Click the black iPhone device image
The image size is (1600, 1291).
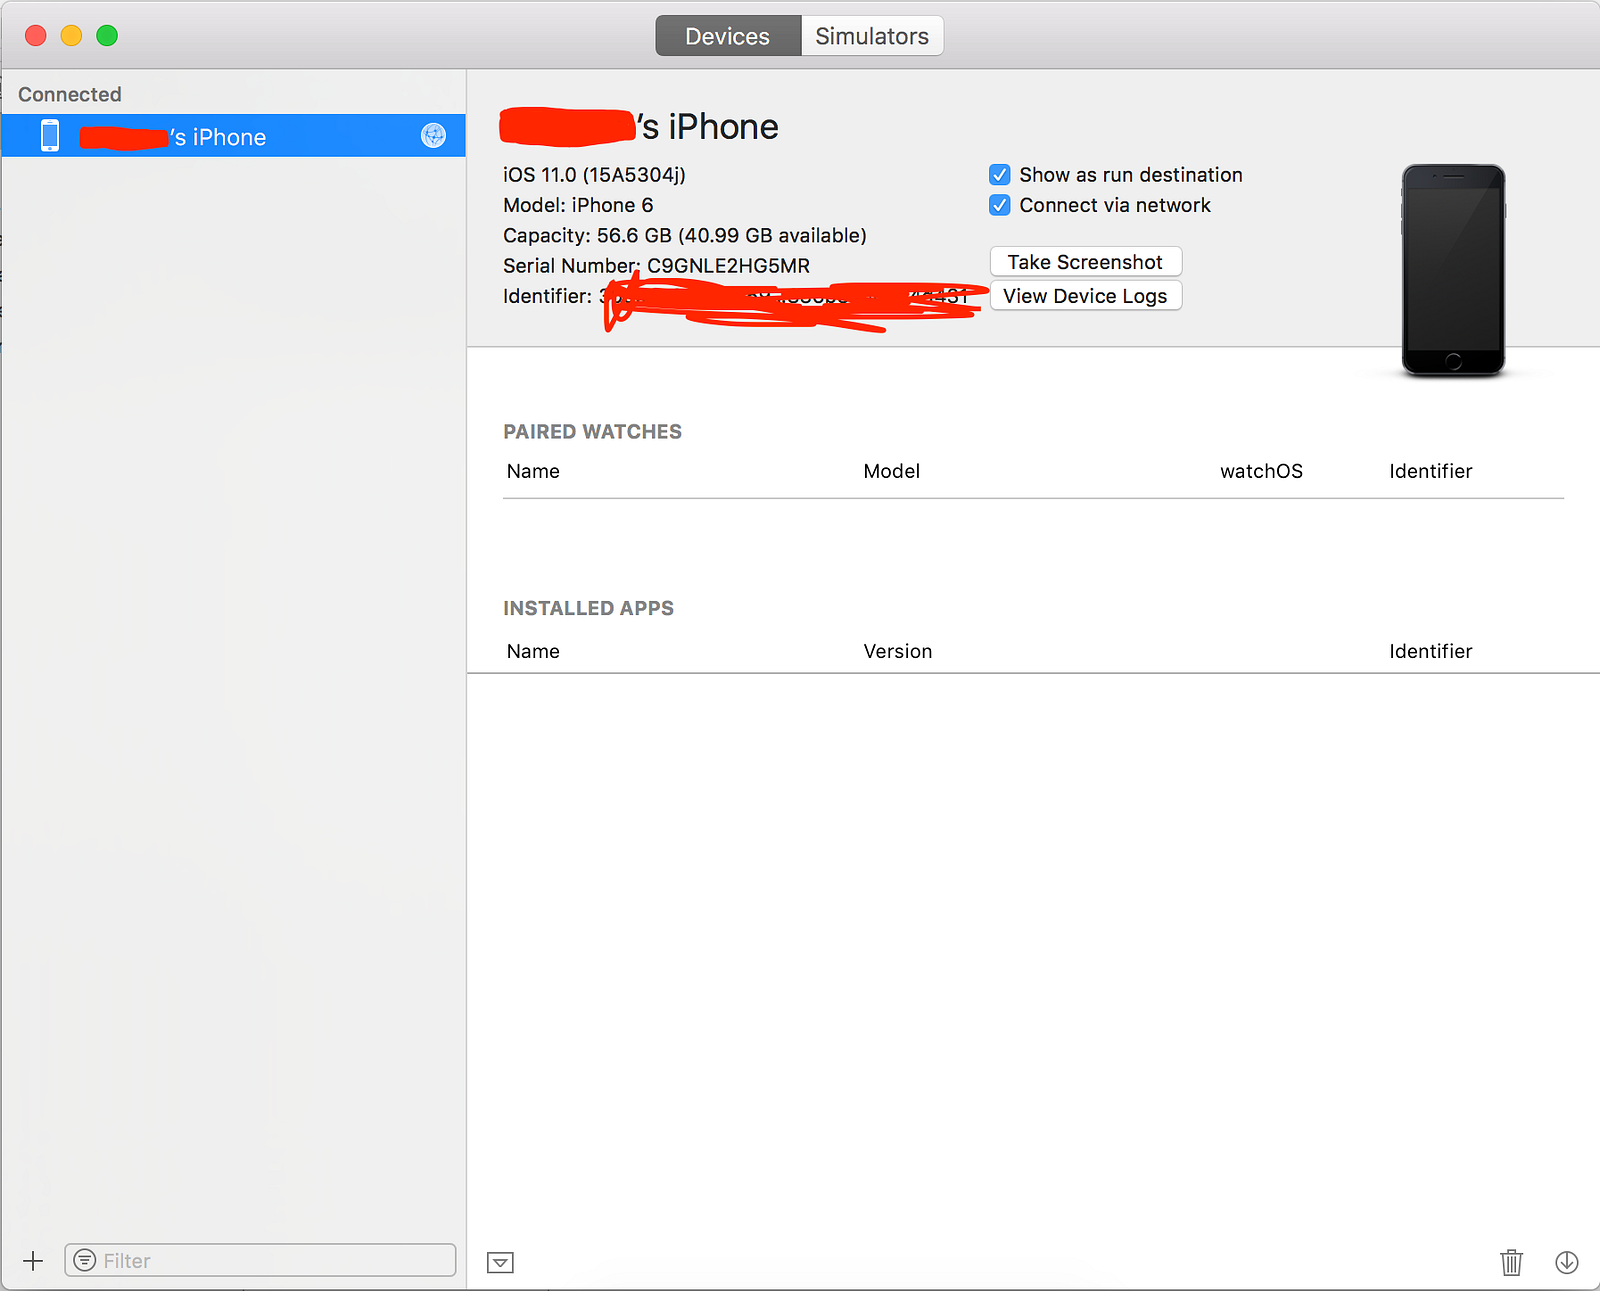click(x=1453, y=270)
